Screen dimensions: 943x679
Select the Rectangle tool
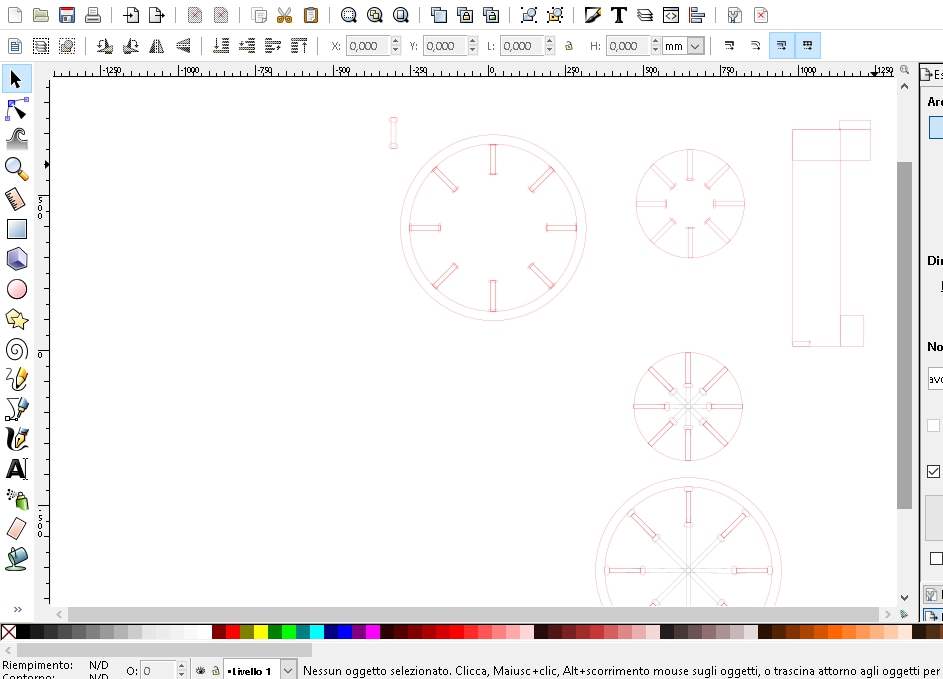[17, 229]
